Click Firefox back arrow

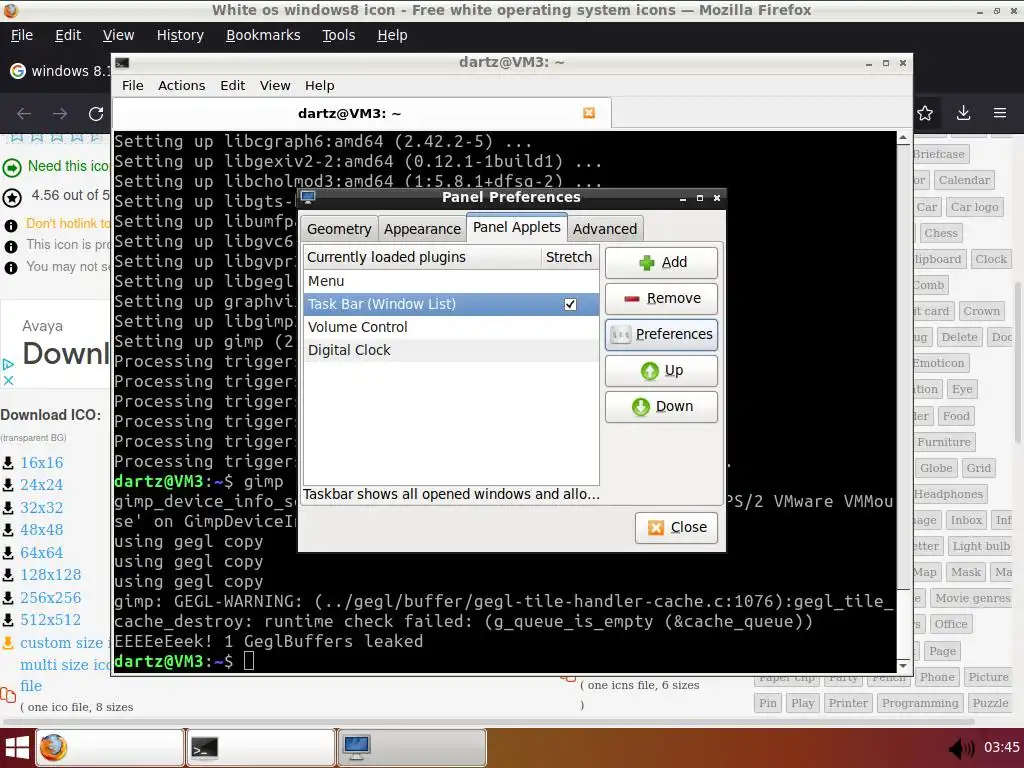click(24, 114)
